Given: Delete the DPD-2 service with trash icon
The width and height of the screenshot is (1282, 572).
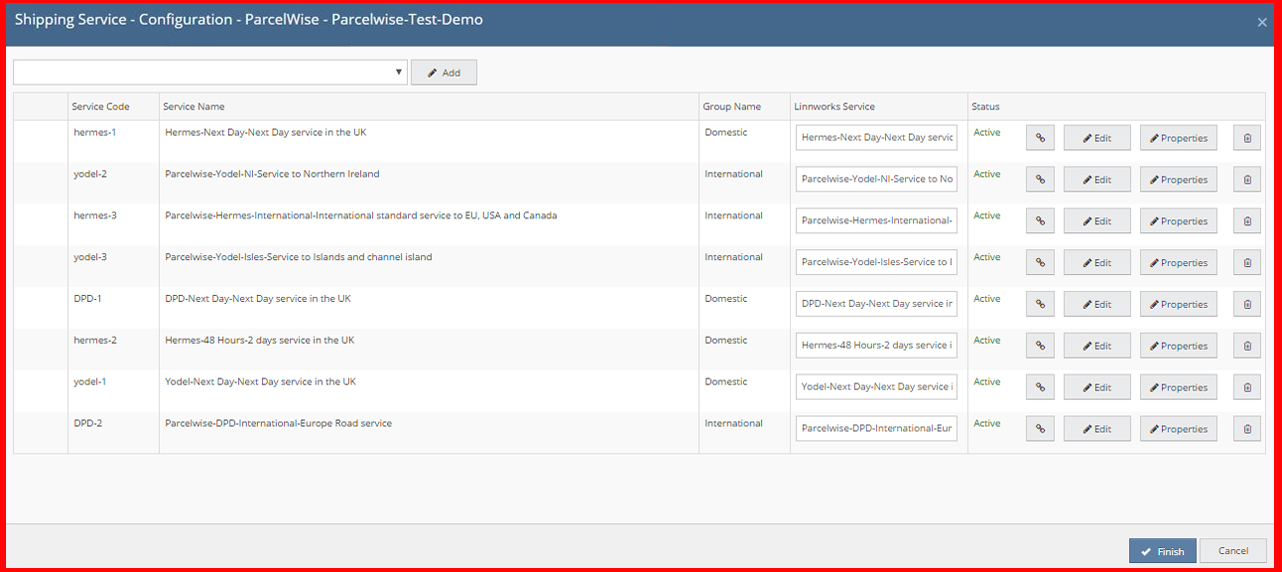Looking at the screenshot, I should pos(1247,429).
